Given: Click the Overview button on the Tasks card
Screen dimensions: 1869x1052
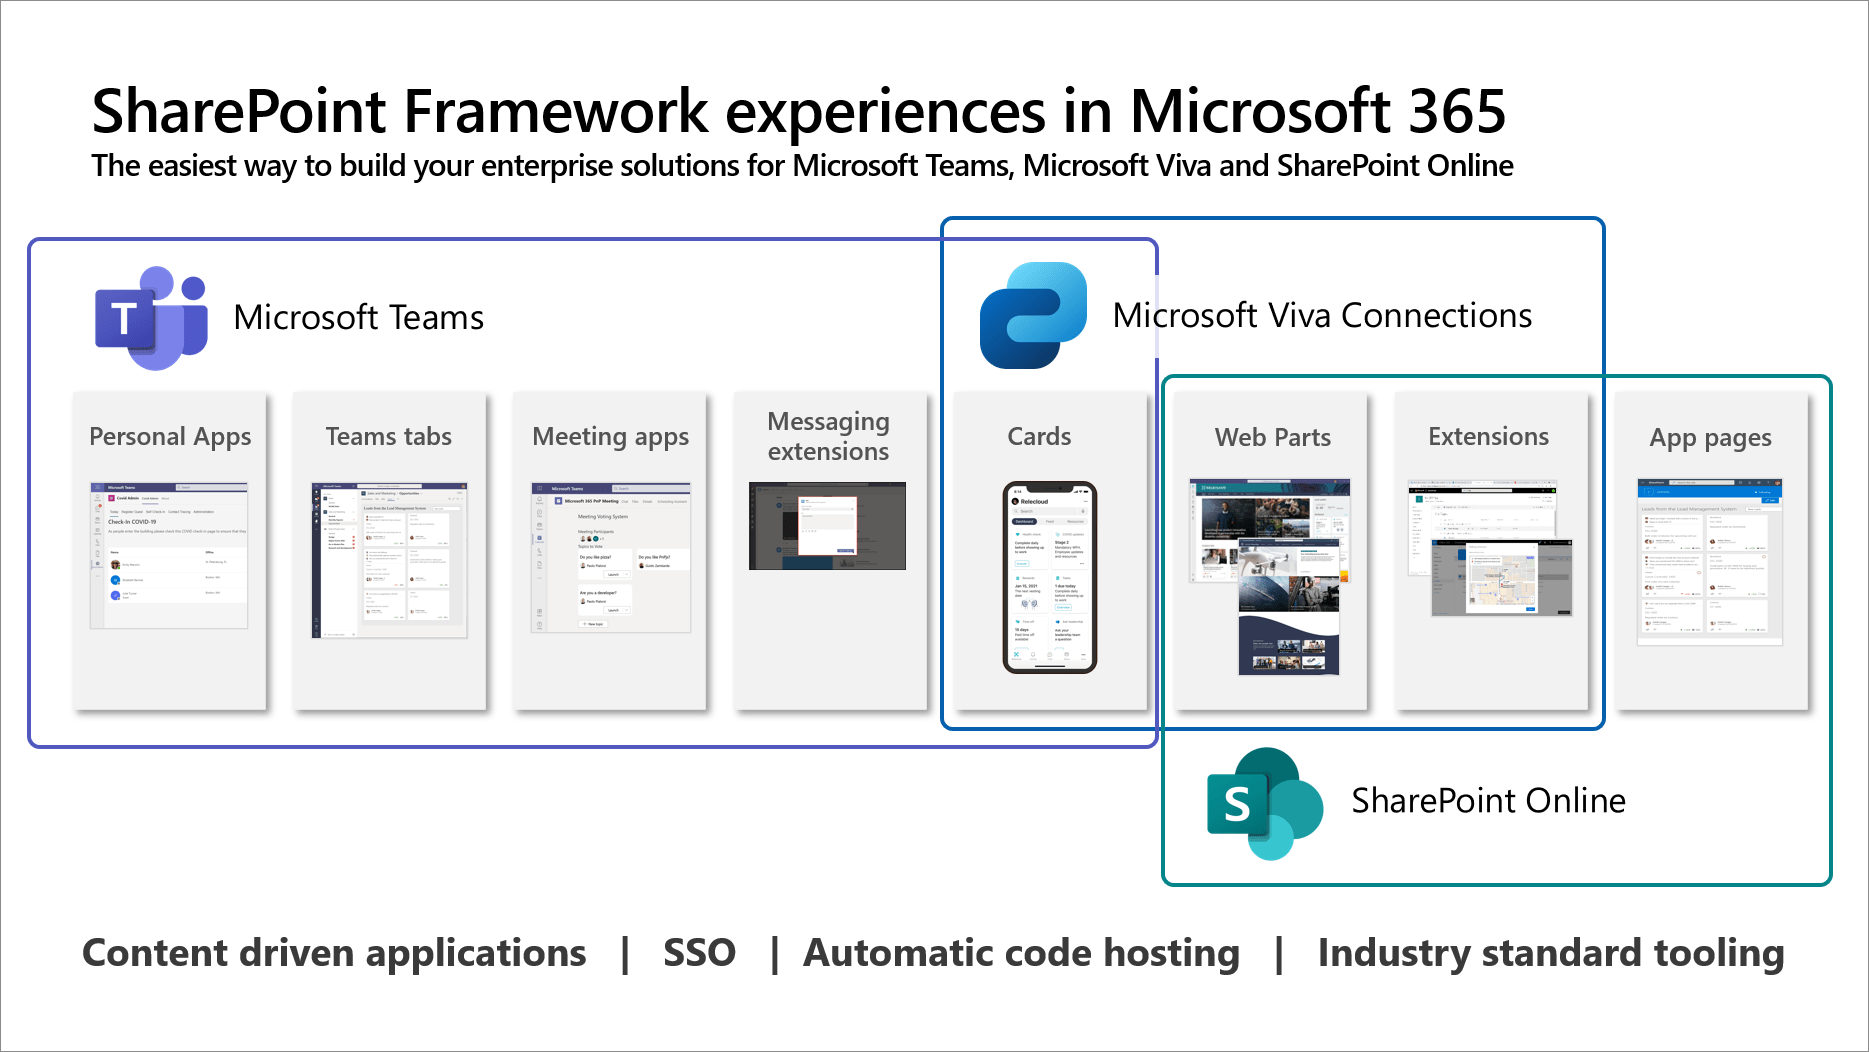Looking at the screenshot, I should pyautogui.click(x=1064, y=607).
